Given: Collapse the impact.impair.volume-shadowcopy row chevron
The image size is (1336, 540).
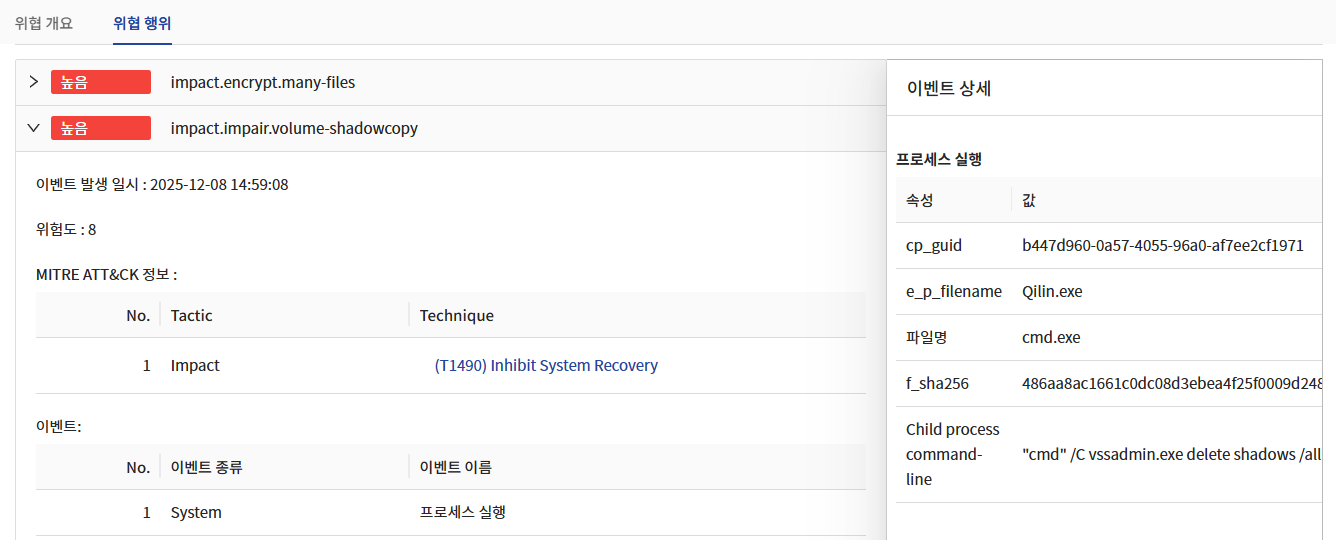Looking at the screenshot, I should pyautogui.click(x=33, y=128).
